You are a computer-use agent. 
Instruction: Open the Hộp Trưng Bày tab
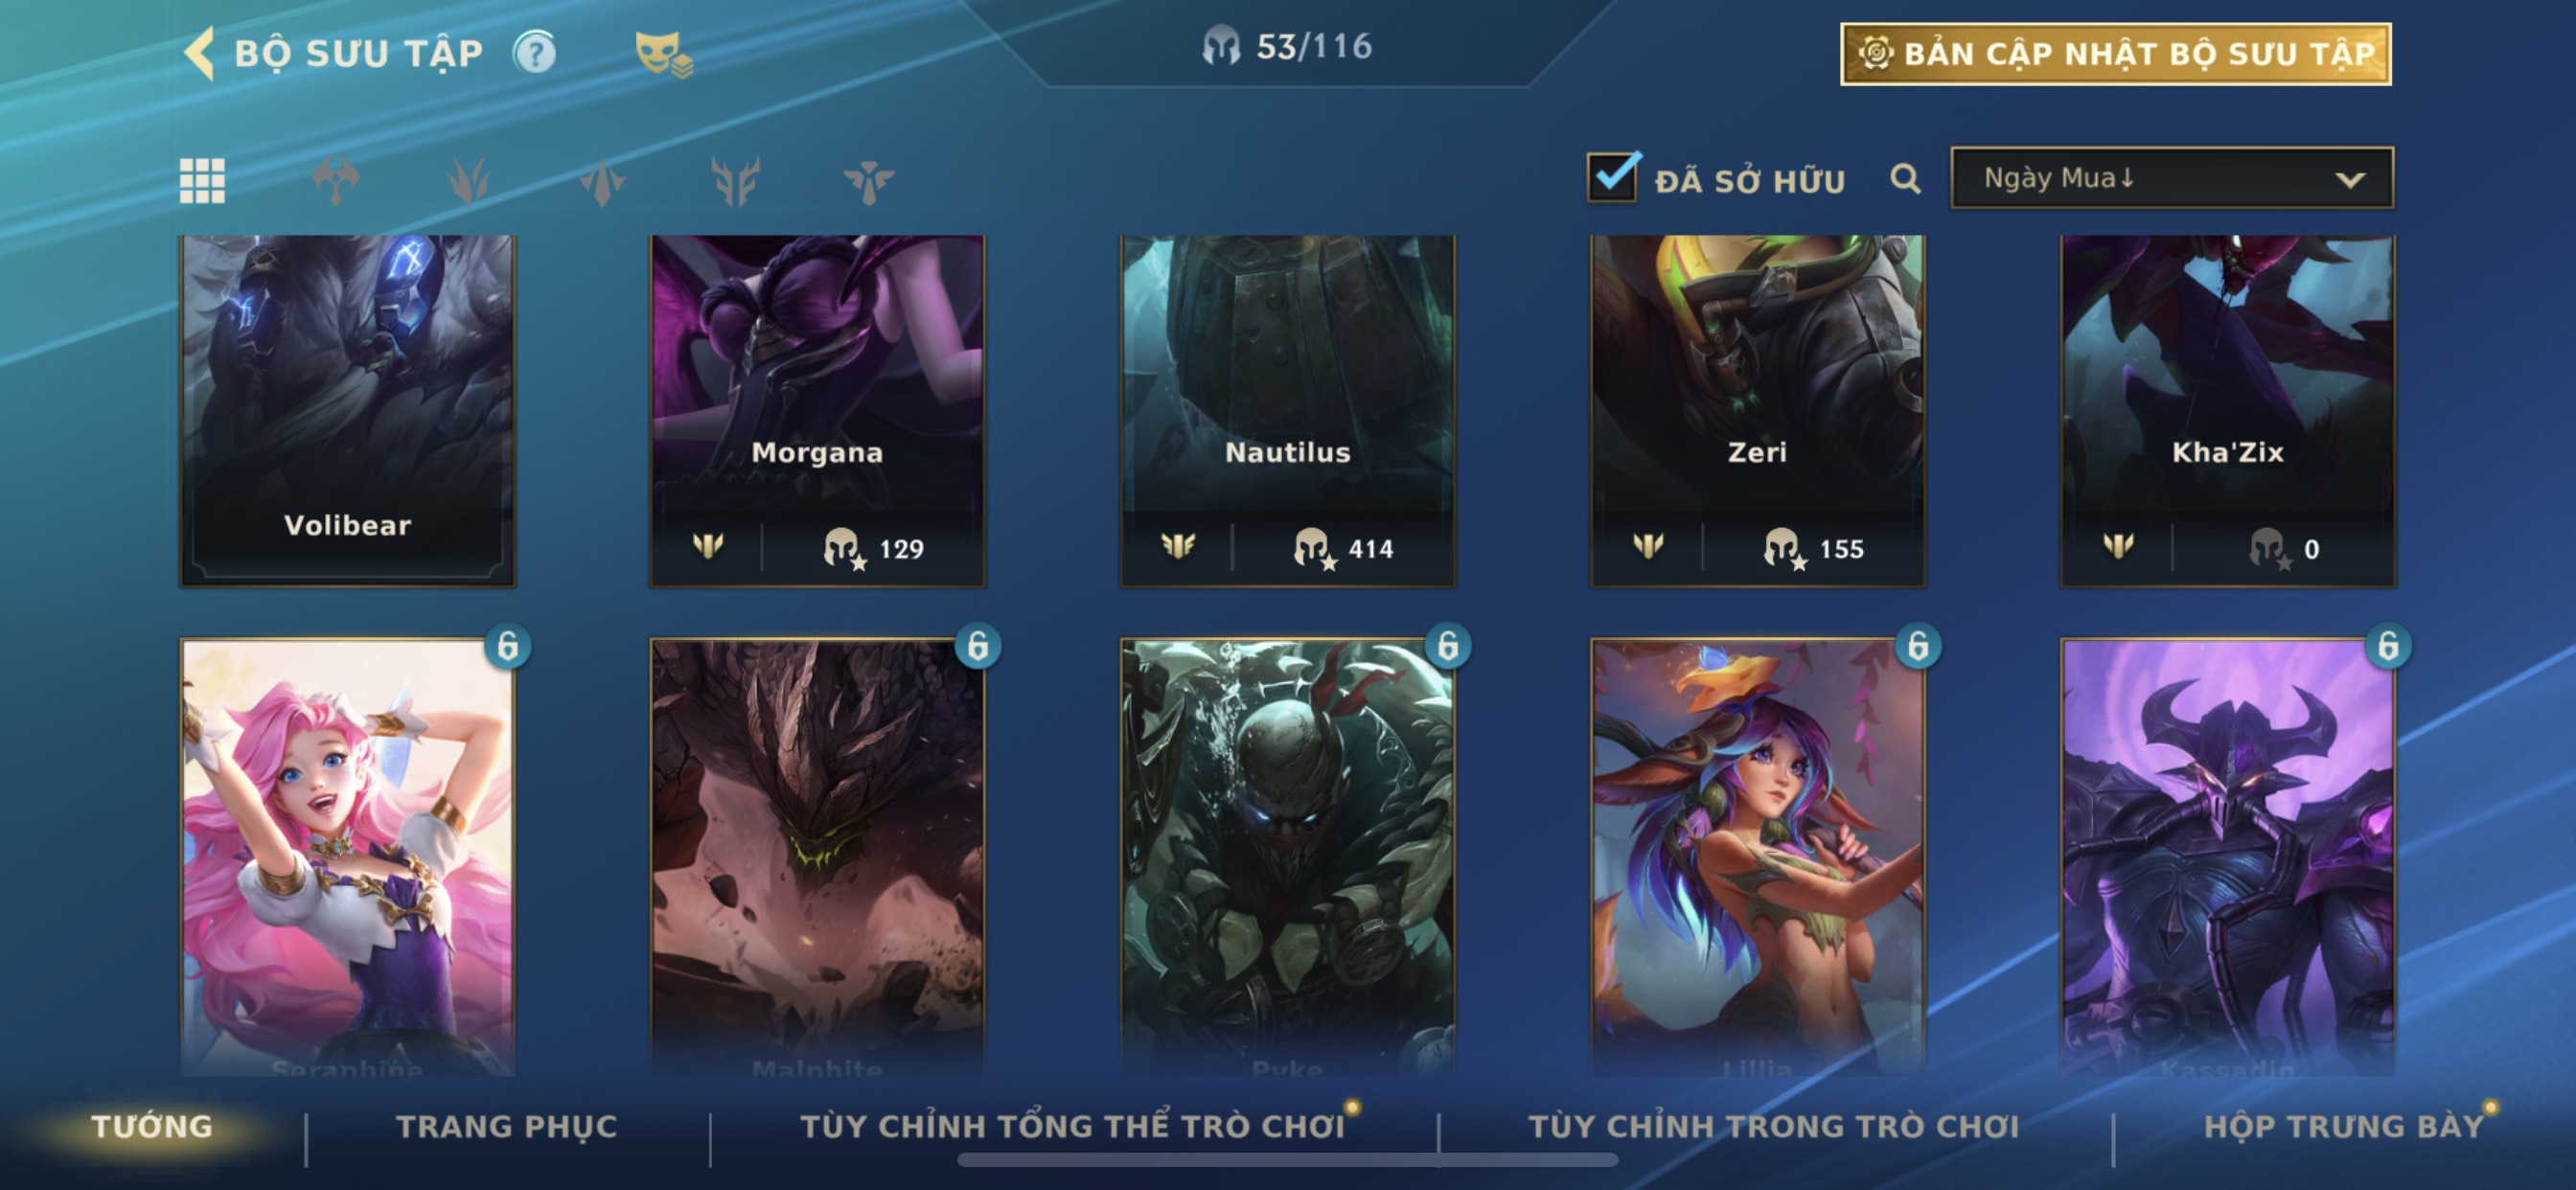coord(2344,1127)
